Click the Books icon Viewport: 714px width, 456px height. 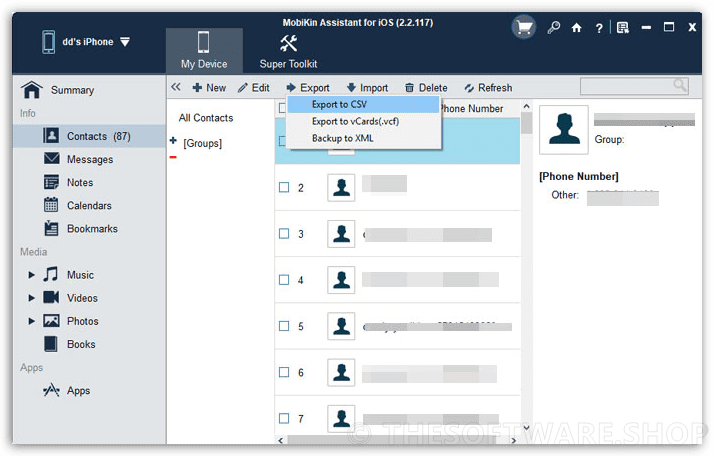pos(51,344)
